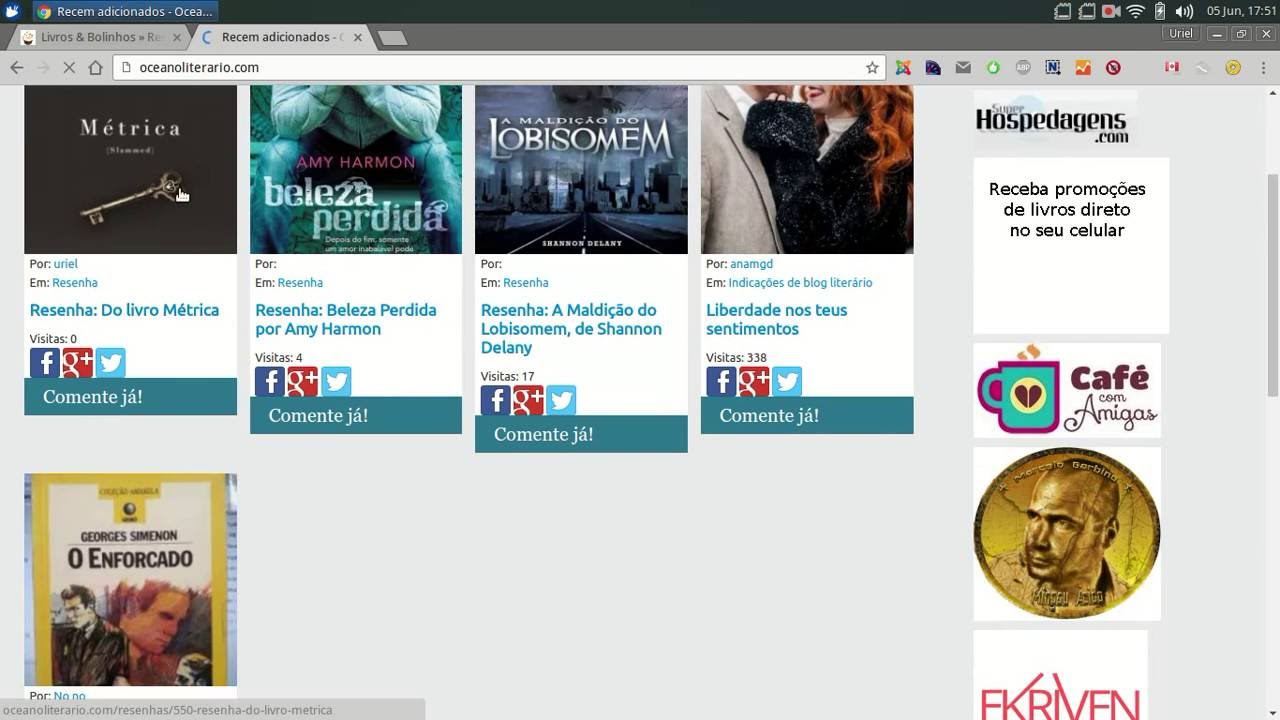The width and height of the screenshot is (1280, 720).
Task: Share Maldição do Lobisomem review on Google+
Action: tap(528, 400)
